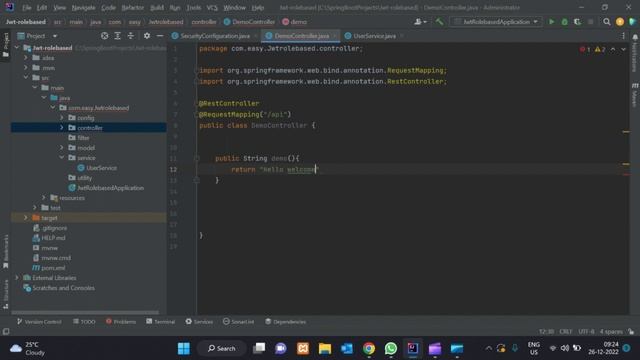The height and width of the screenshot is (360, 640).
Task: Open the SonarLint tool window
Action: (239, 322)
